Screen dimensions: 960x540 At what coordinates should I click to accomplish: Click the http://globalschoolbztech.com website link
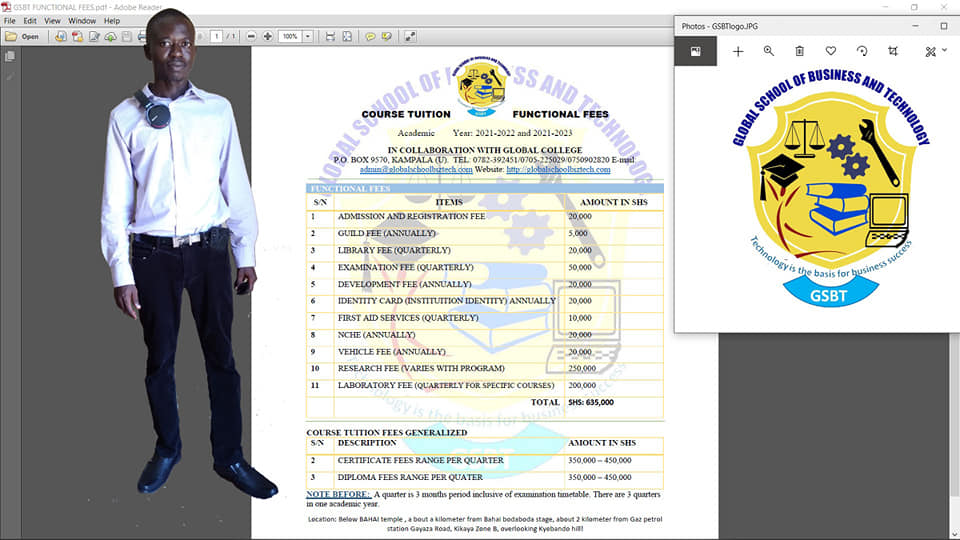[558, 170]
